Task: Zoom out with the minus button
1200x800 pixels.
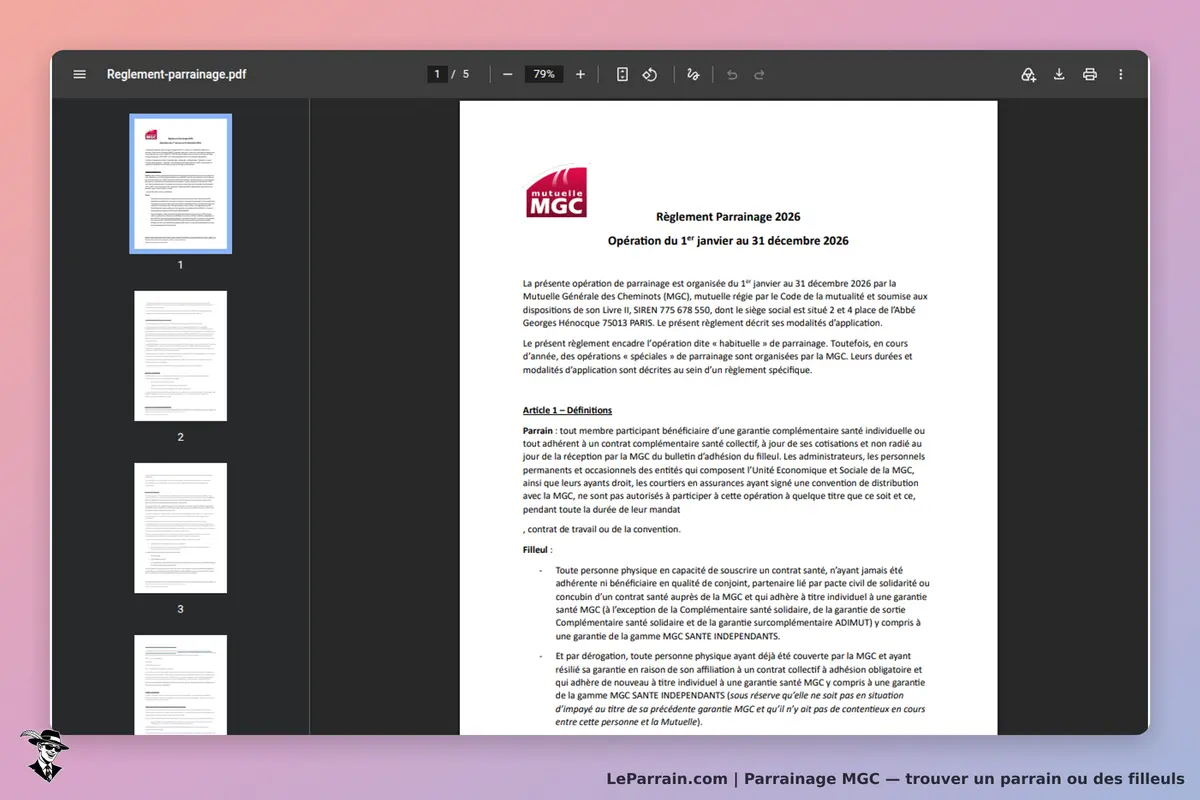Action: click(x=508, y=74)
